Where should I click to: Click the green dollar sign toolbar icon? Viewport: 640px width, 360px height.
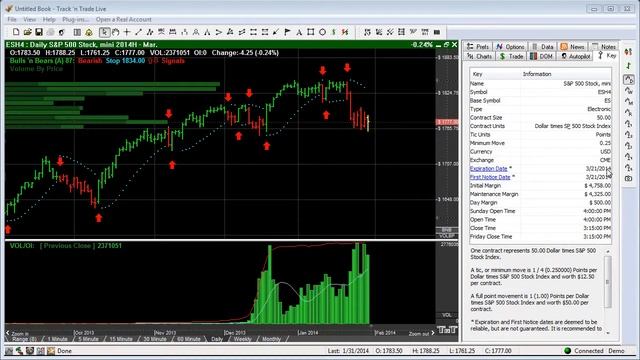[x=333, y=32]
